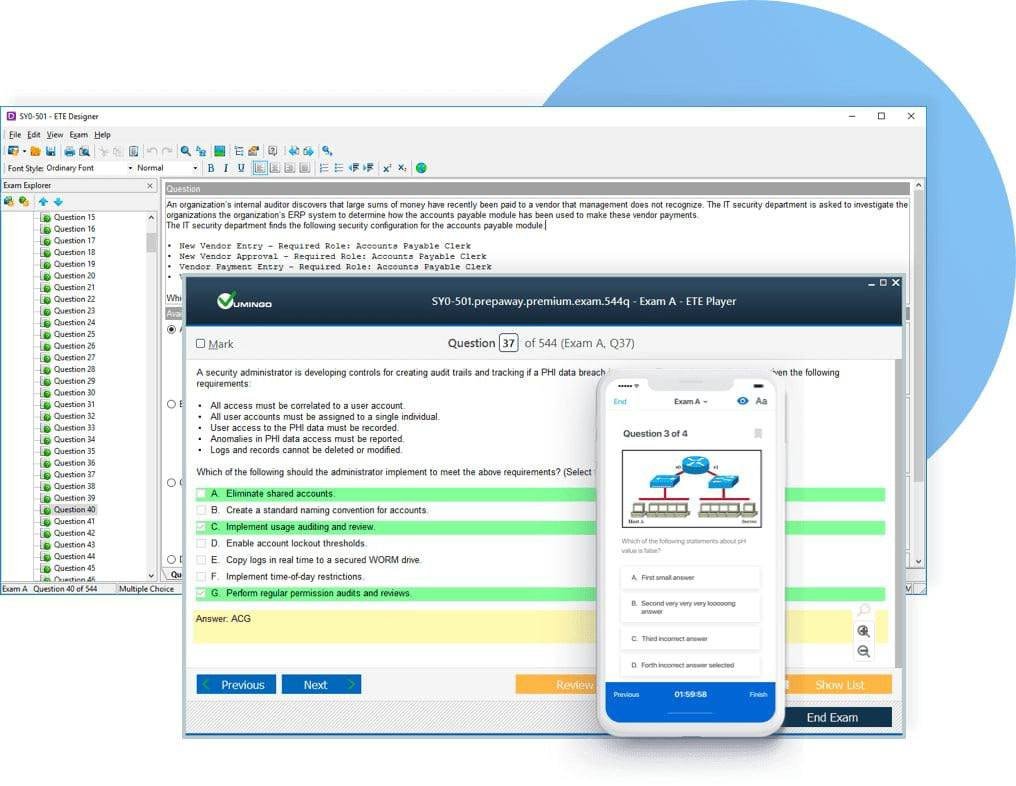Screen dimensions: 1016x786
Task: Check the Mark checkbox
Action: [x=201, y=344]
